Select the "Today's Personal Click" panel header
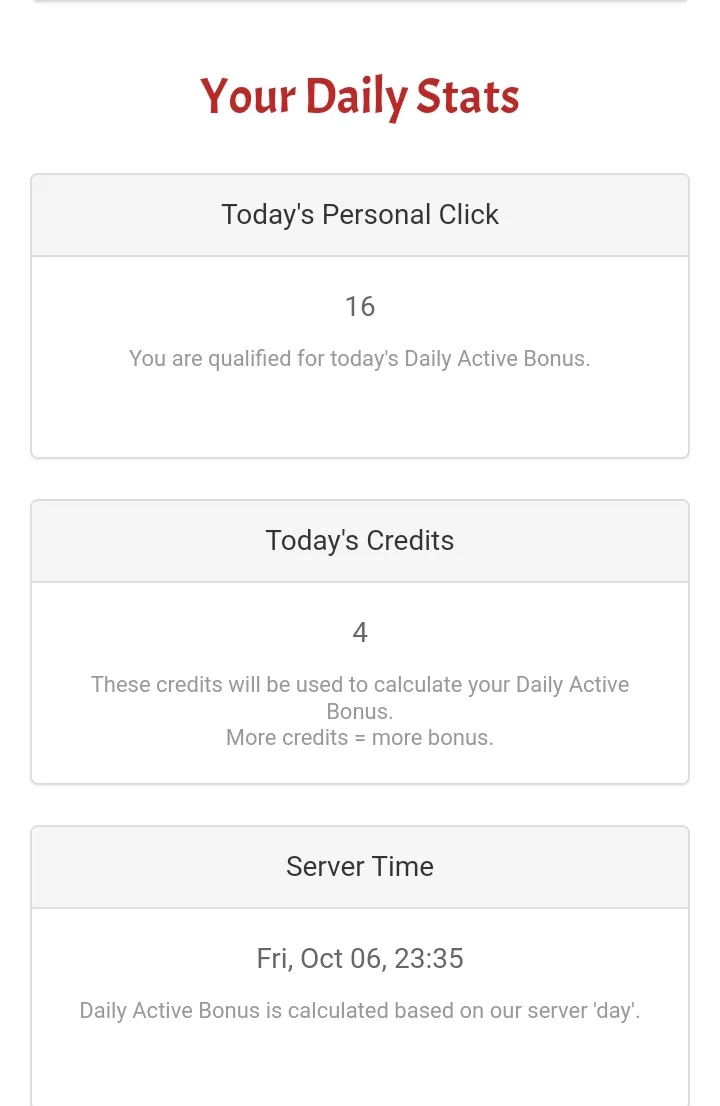Viewport: 720px width, 1106px height. click(x=360, y=215)
